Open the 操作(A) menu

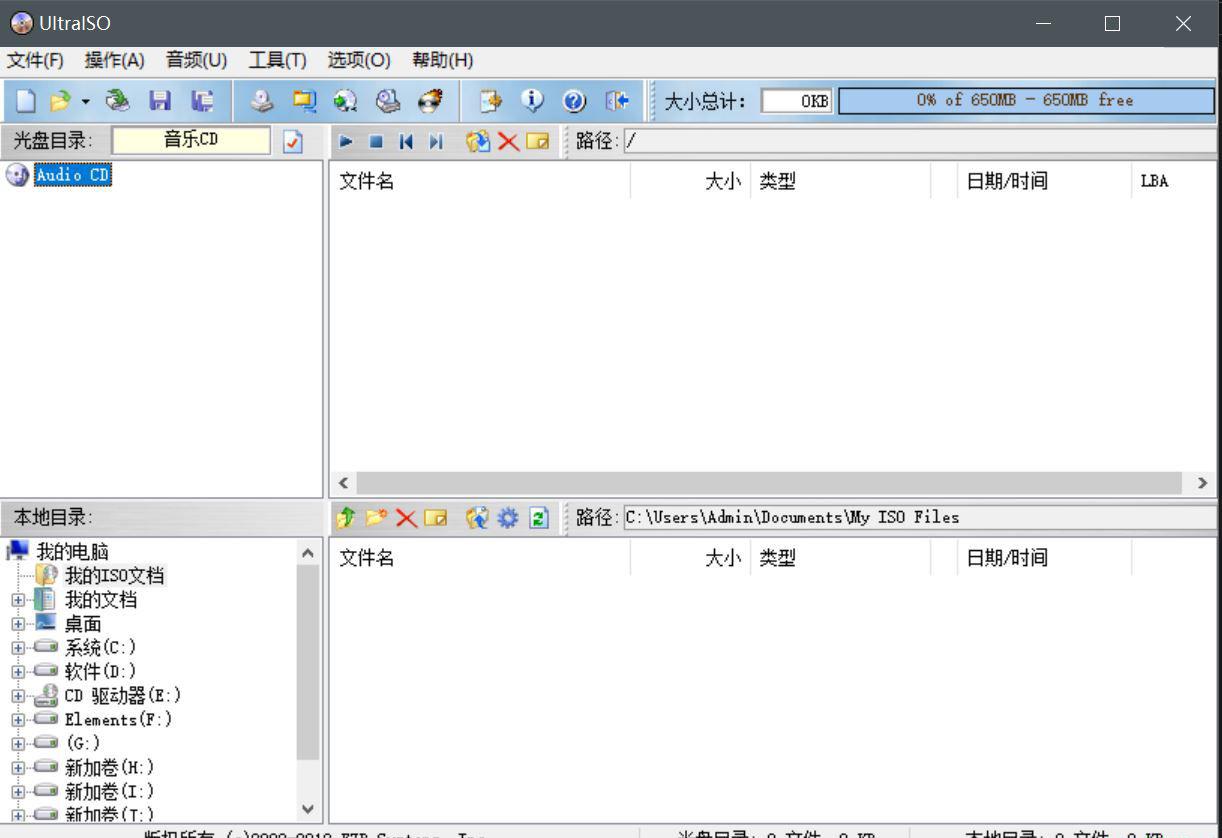coord(115,60)
